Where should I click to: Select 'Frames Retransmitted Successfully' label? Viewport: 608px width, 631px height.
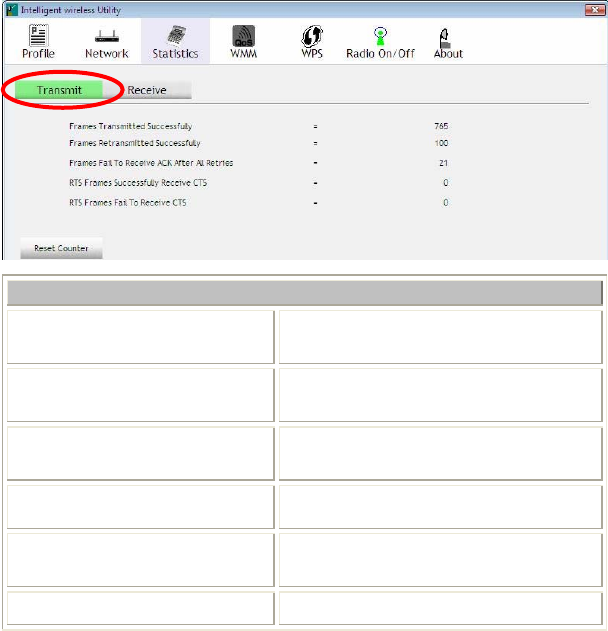pos(134,143)
